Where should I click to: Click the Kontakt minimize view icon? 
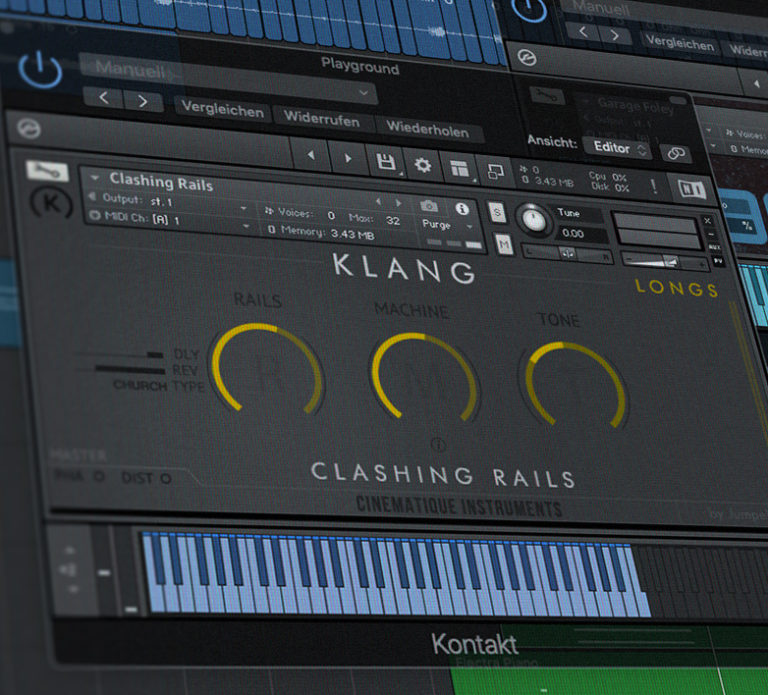tap(495, 172)
